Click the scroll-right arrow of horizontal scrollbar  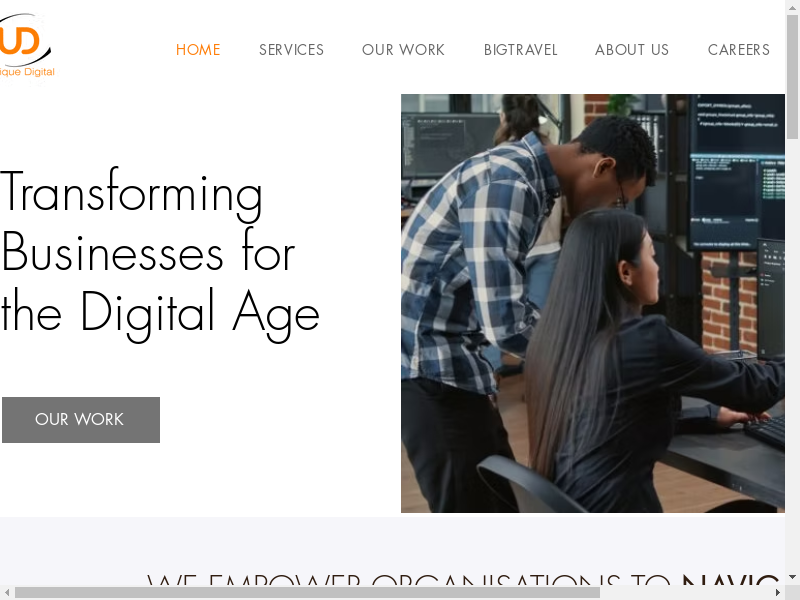pos(778,592)
